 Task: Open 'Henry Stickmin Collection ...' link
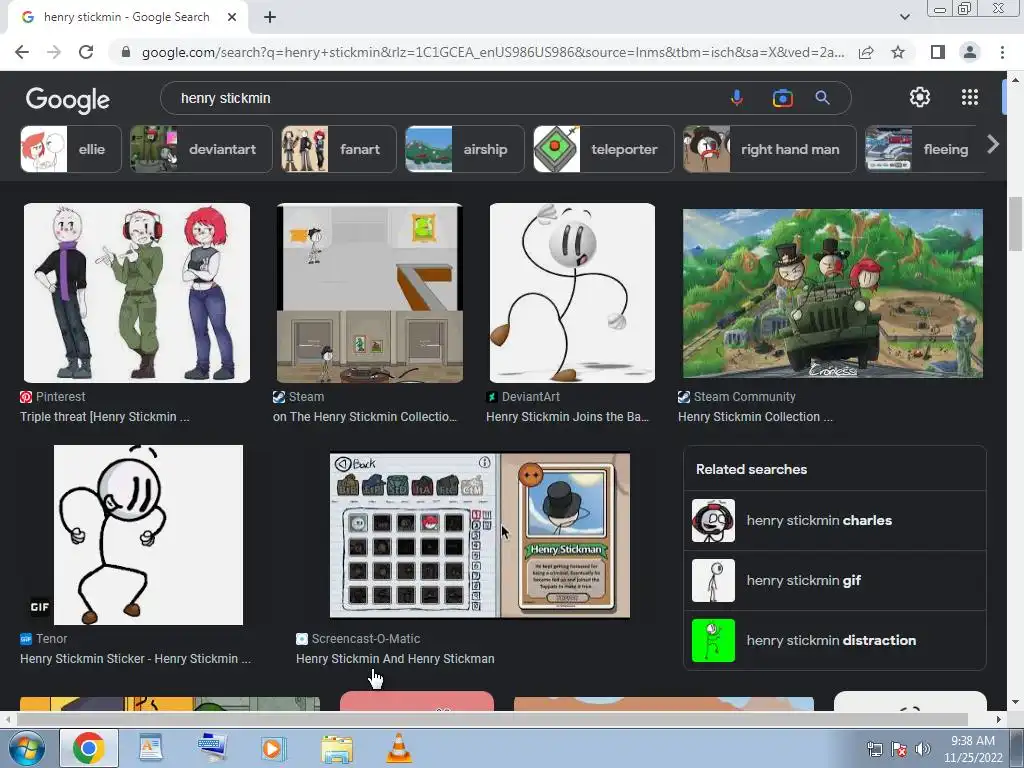coord(756,417)
